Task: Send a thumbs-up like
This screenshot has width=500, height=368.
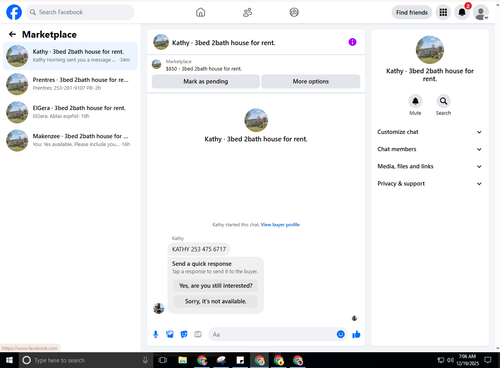Action: point(356,334)
